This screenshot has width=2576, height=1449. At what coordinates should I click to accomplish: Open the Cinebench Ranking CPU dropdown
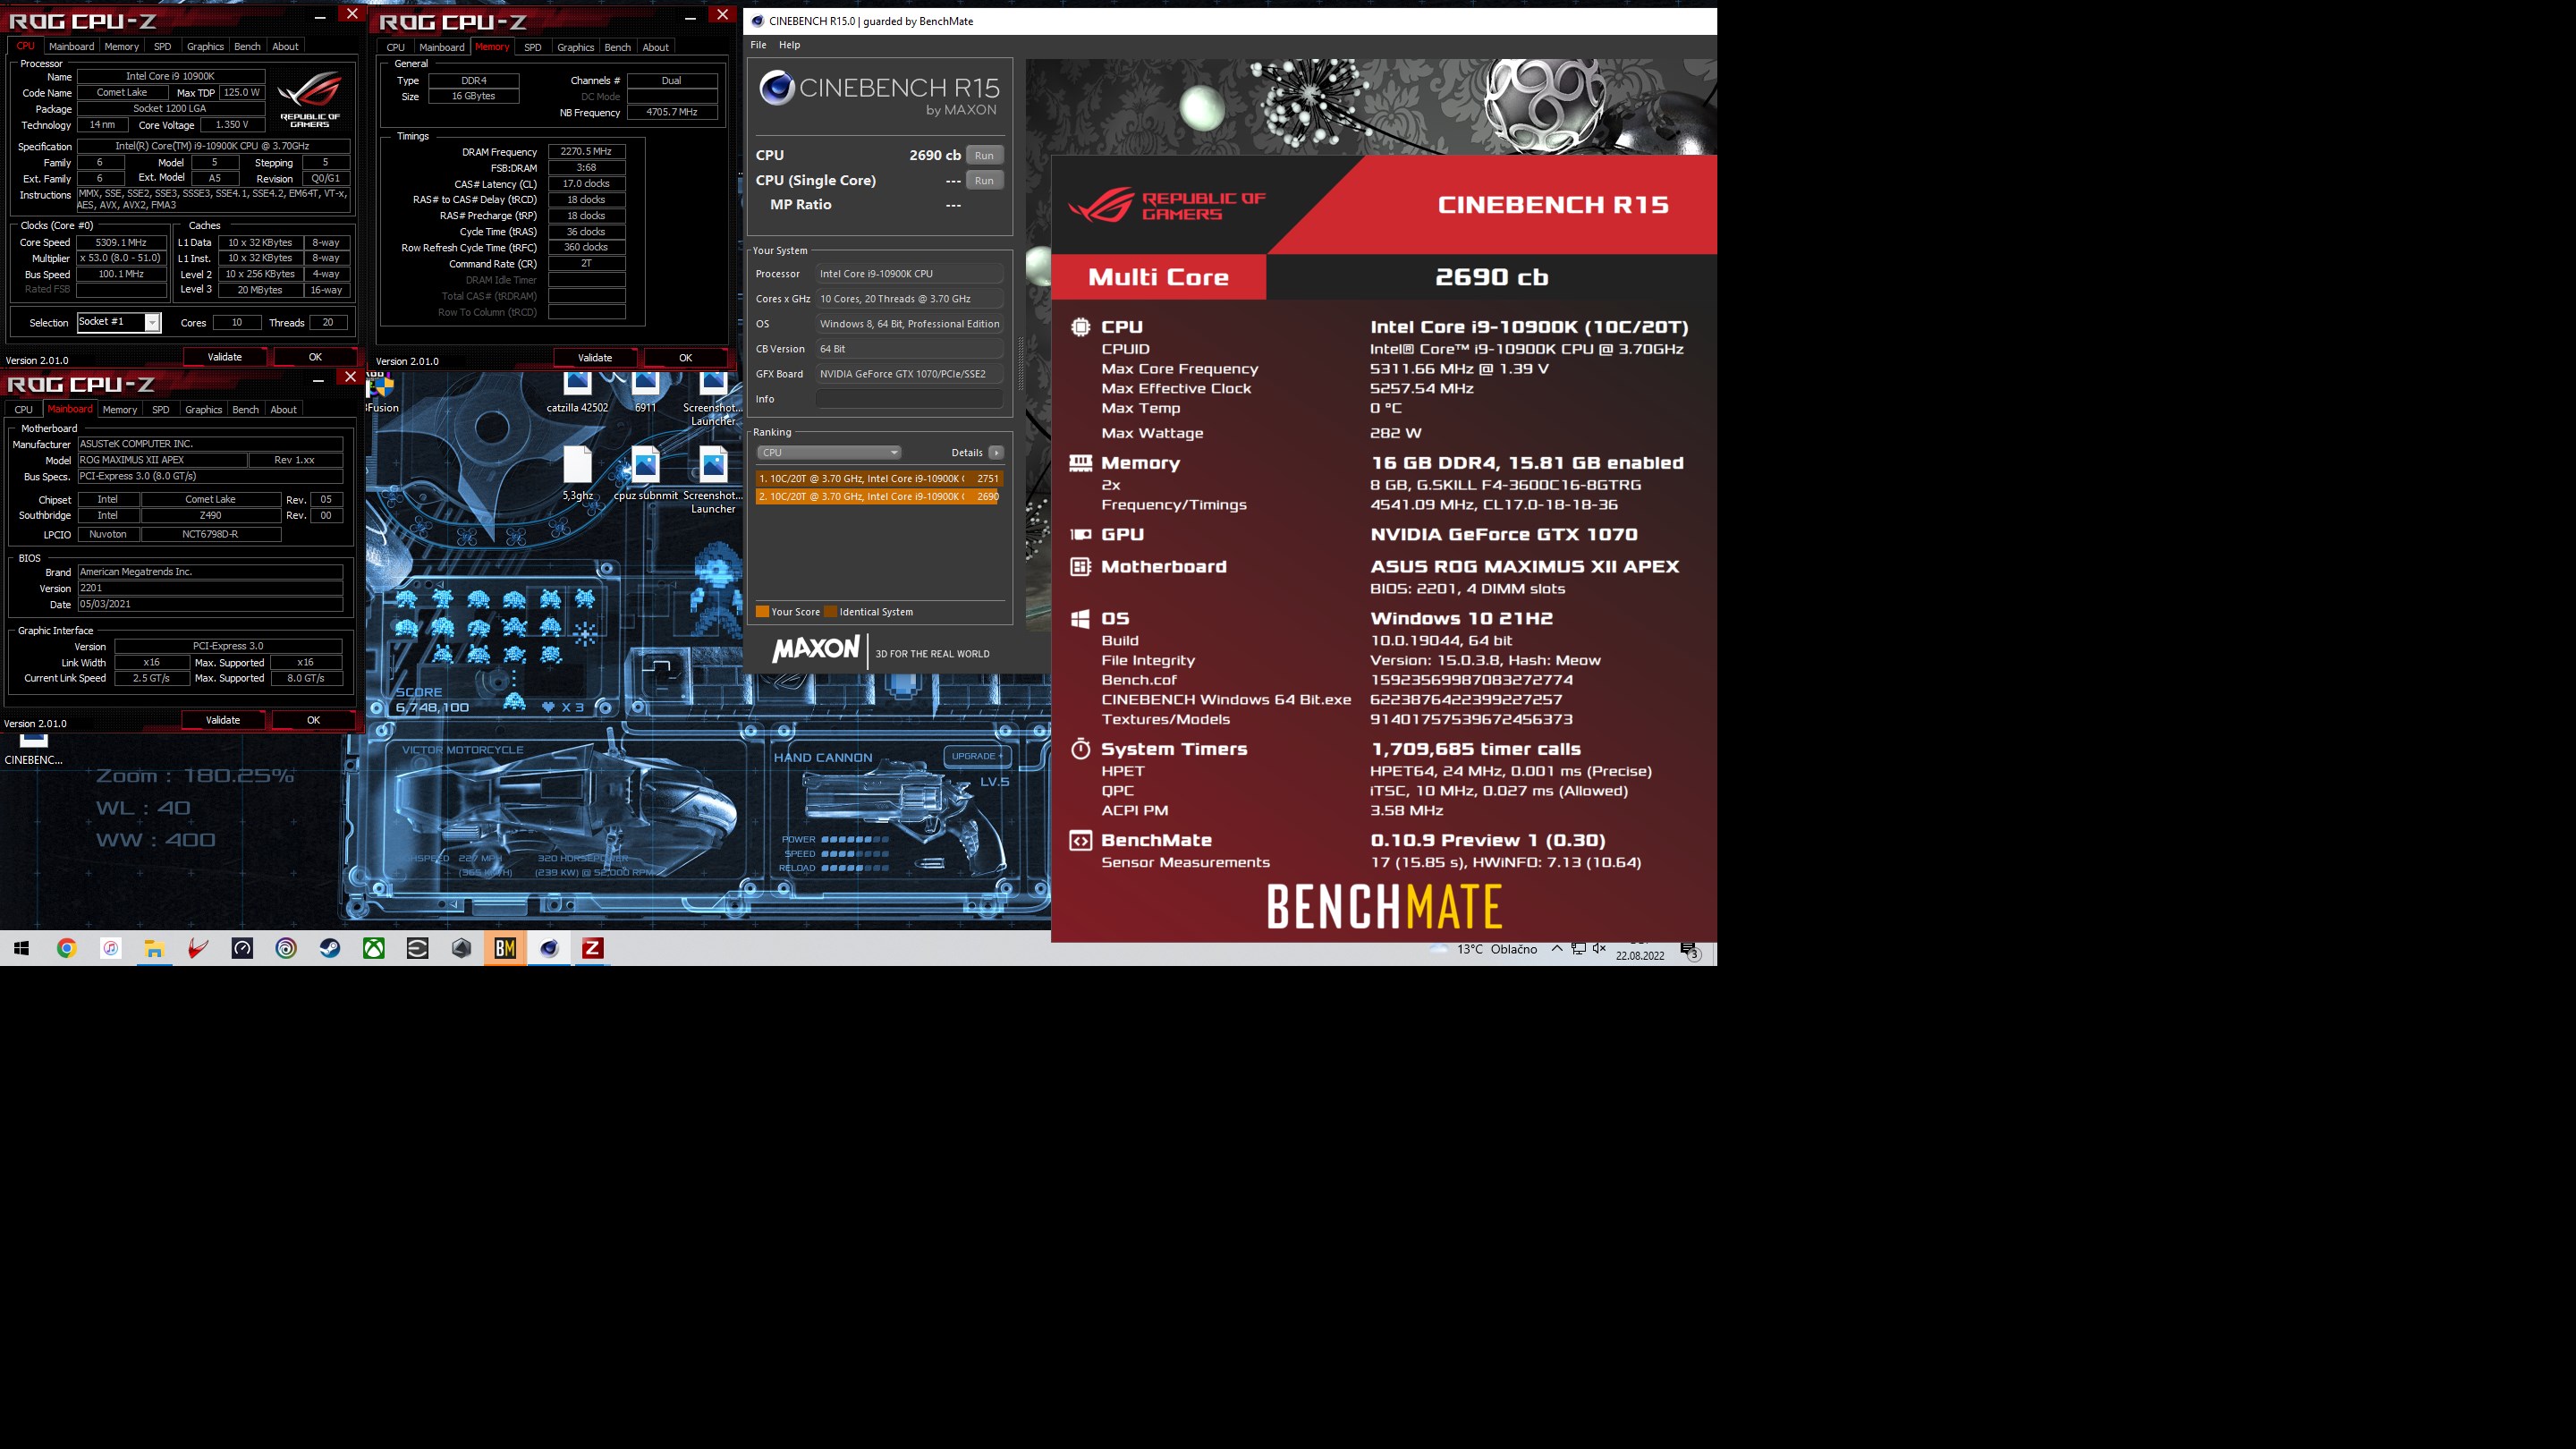pos(829,452)
